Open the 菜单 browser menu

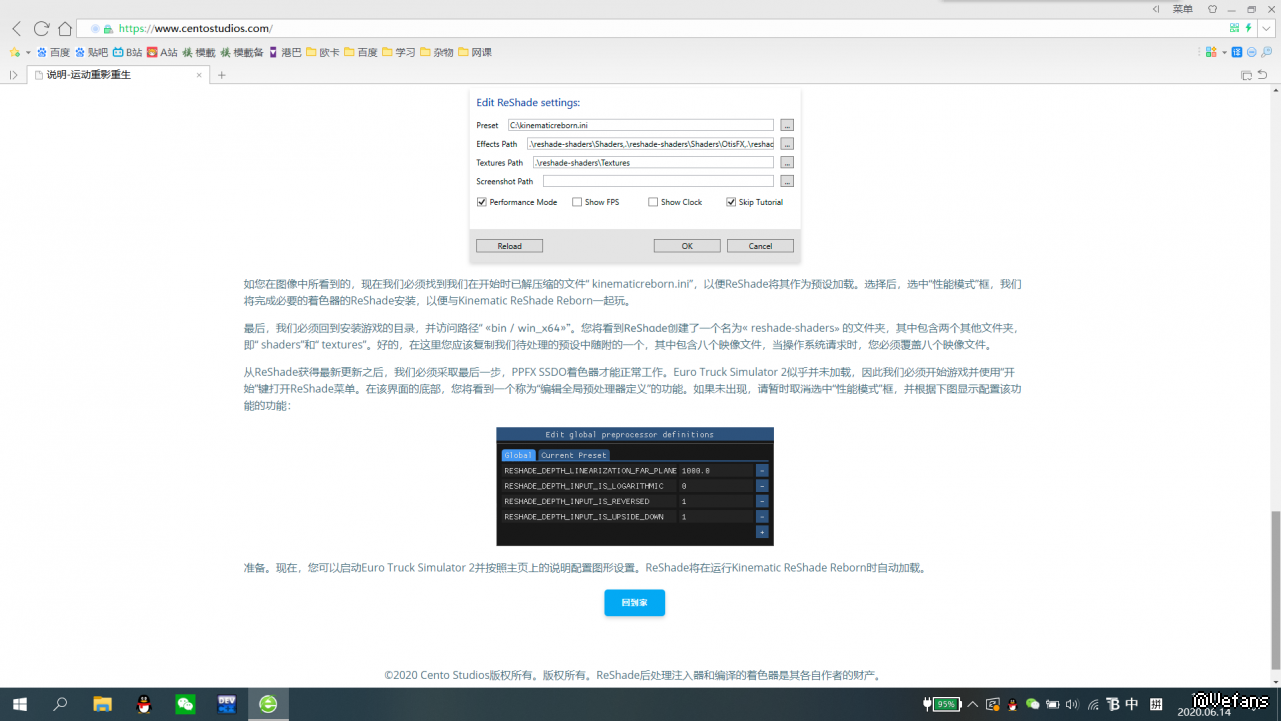point(1182,9)
